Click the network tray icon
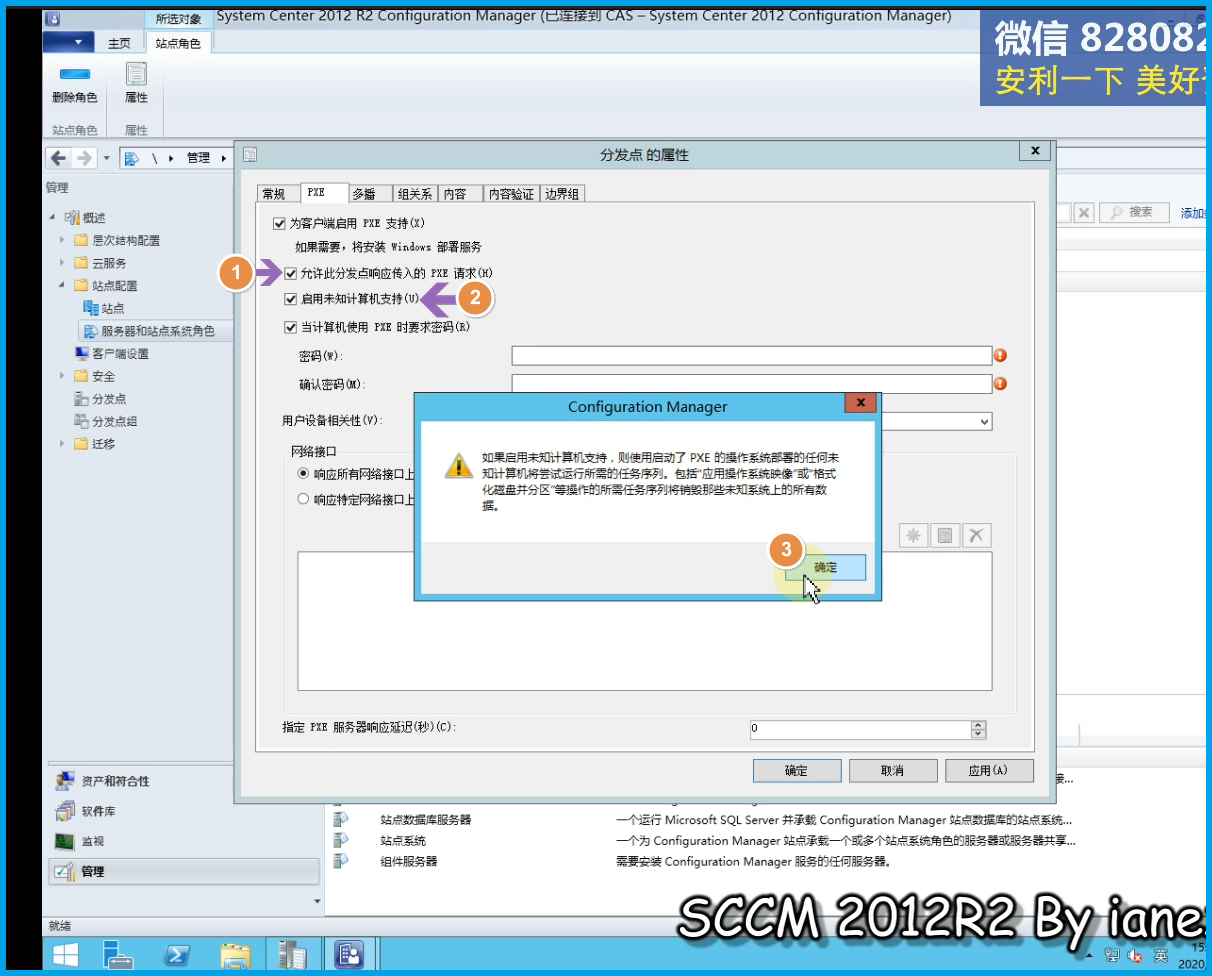The image size is (1212, 976). [x=1112, y=955]
